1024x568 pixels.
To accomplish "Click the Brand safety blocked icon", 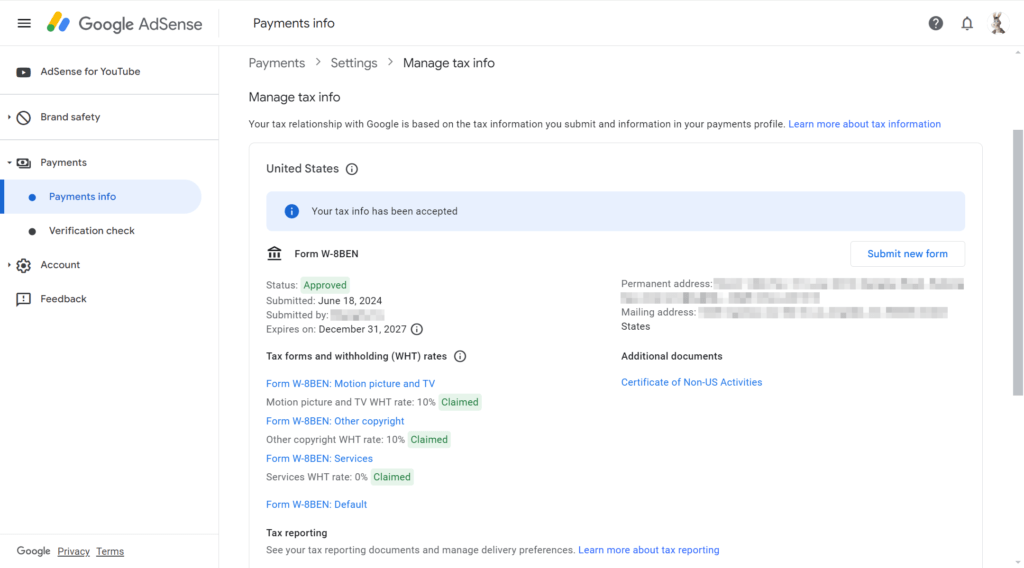I will pos(24,118).
